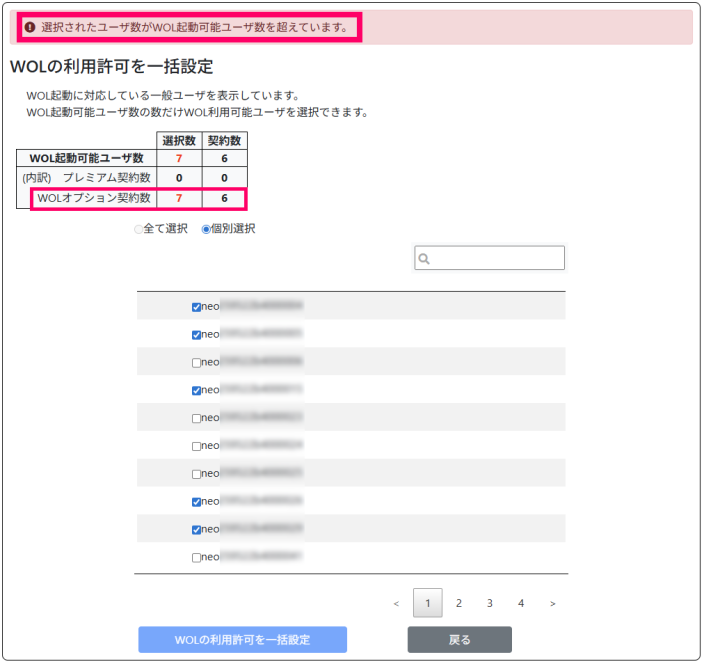Uncheck the first user's checkbox in list
This screenshot has height=664, width=704.
(196, 306)
